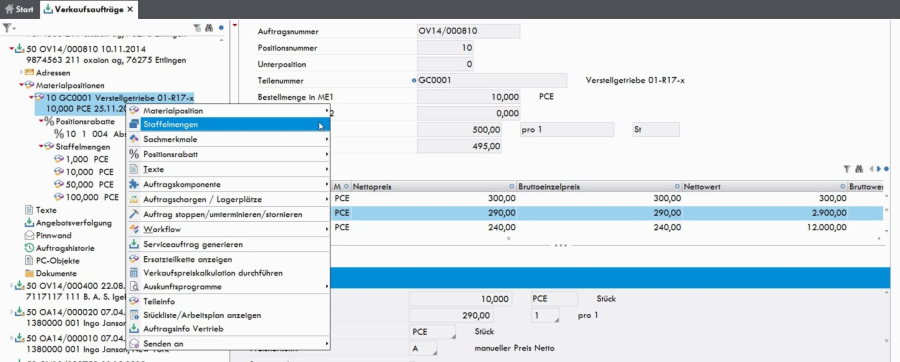
Task: Sort by the Nettowert column header
Action: [765, 187]
